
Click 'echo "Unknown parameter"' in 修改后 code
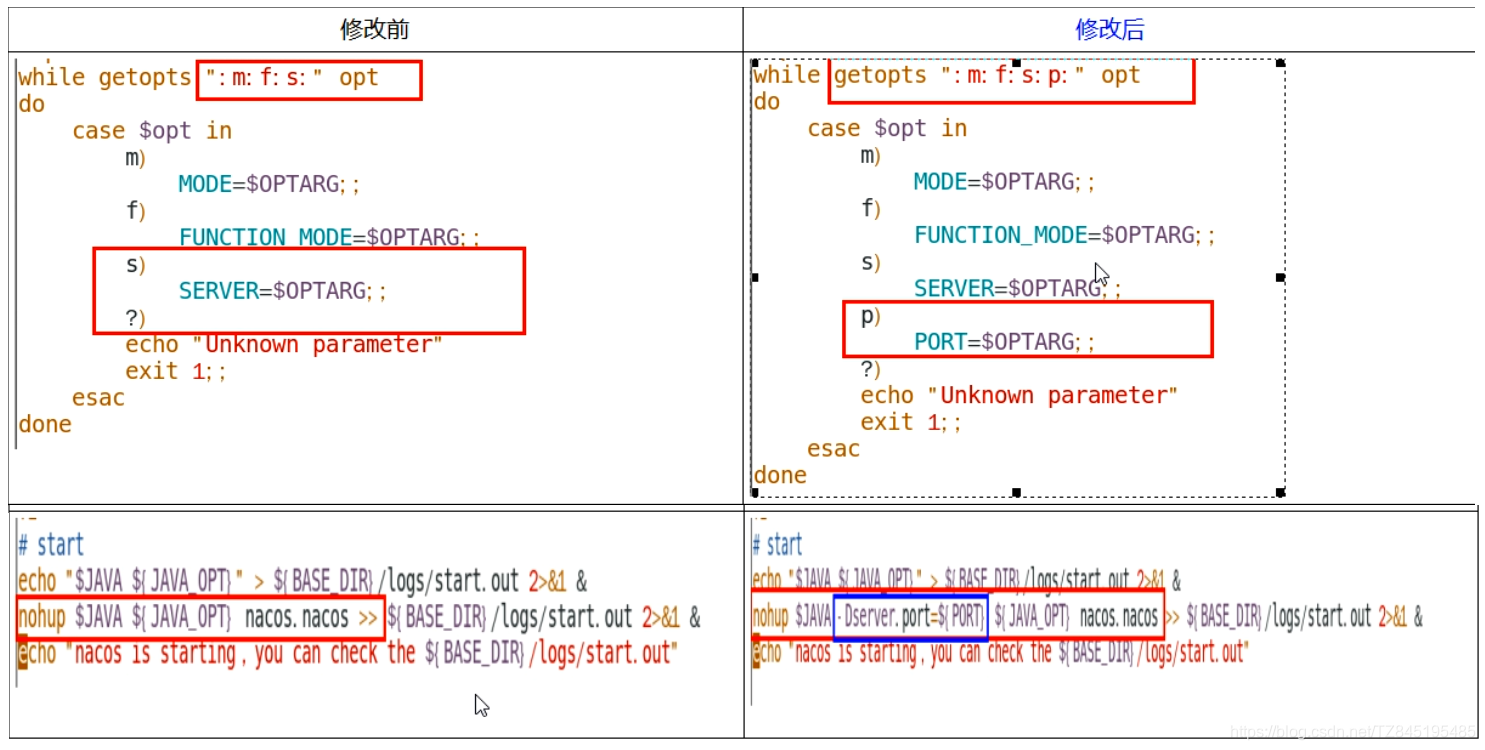coord(1019,395)
